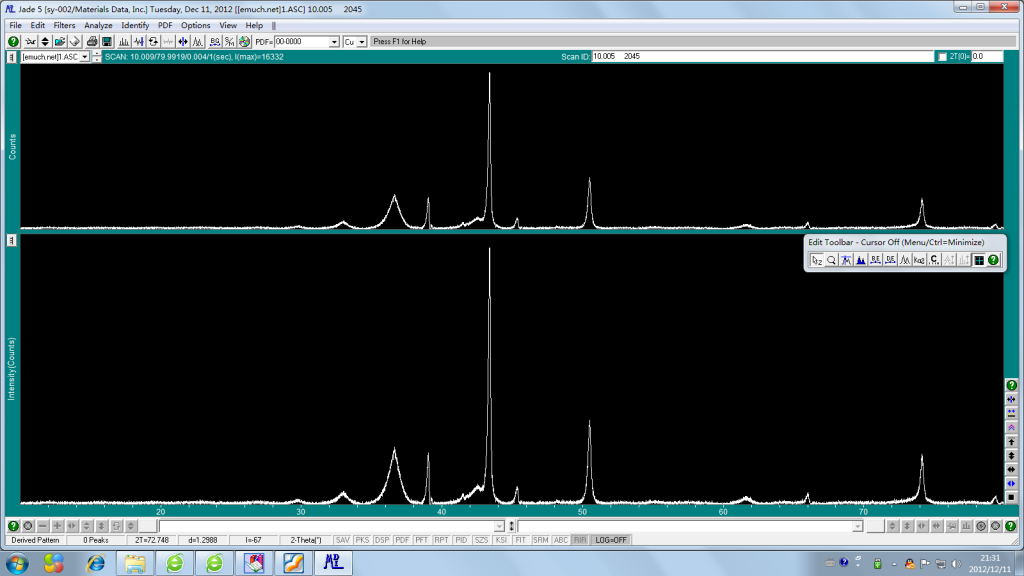The width and height of the screenshot is (1024, 576).
Task: Toggle the PDF status bar button
Action: click(402, 540)
